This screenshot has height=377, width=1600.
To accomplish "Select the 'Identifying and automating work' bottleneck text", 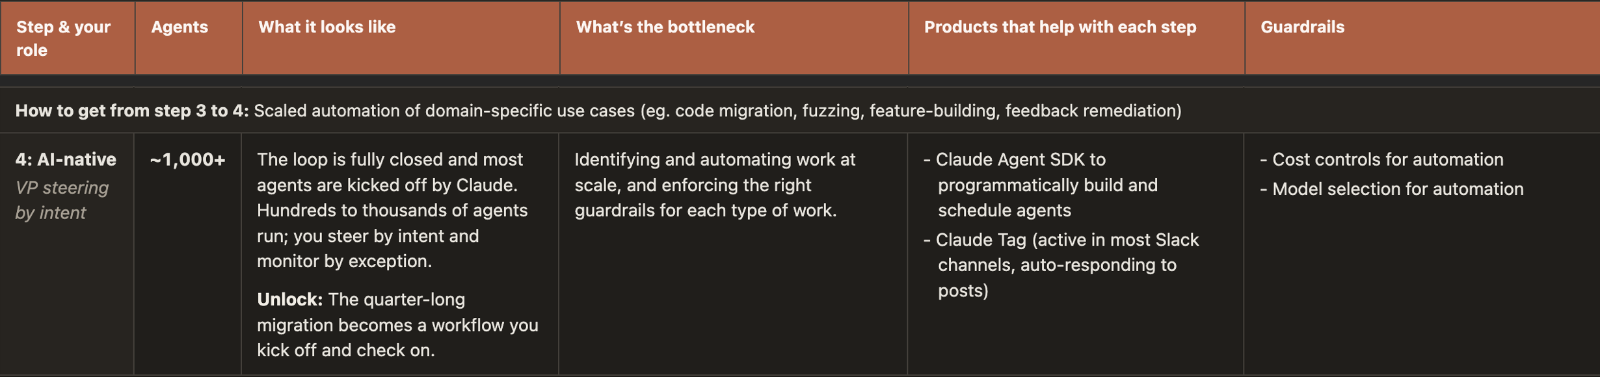I will (715, 185).
